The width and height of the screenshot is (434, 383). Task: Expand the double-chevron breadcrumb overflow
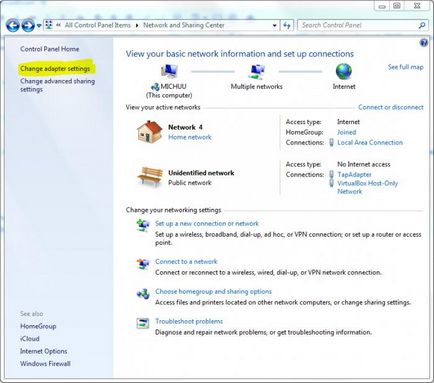(x=59, y=25)
